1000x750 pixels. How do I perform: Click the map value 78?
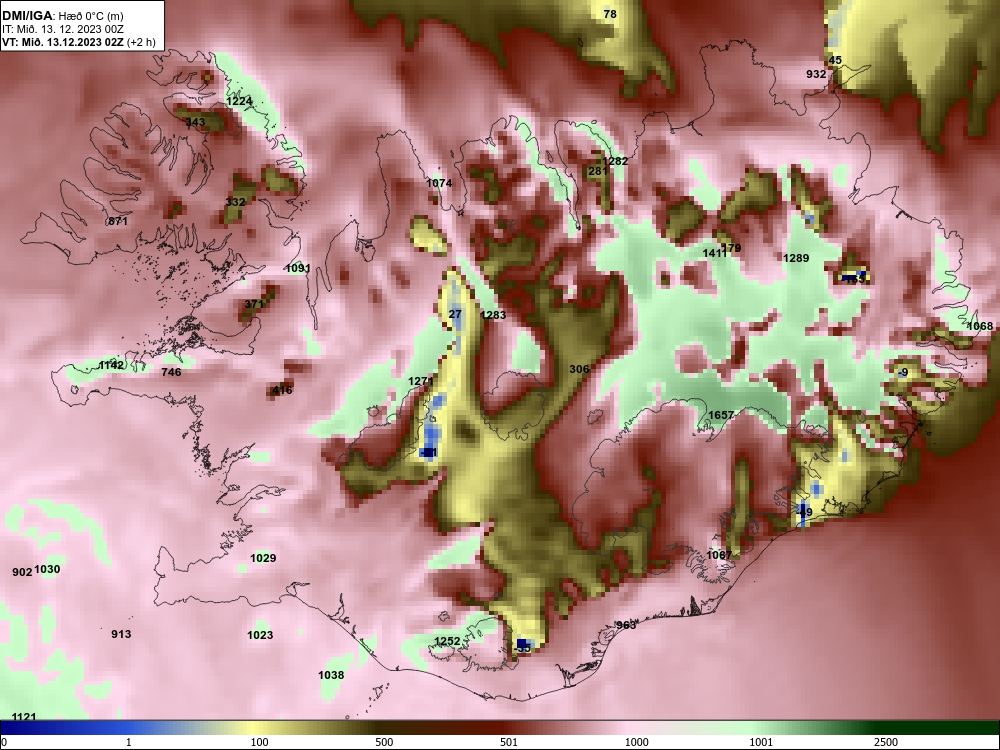click(x=610, y=14)
